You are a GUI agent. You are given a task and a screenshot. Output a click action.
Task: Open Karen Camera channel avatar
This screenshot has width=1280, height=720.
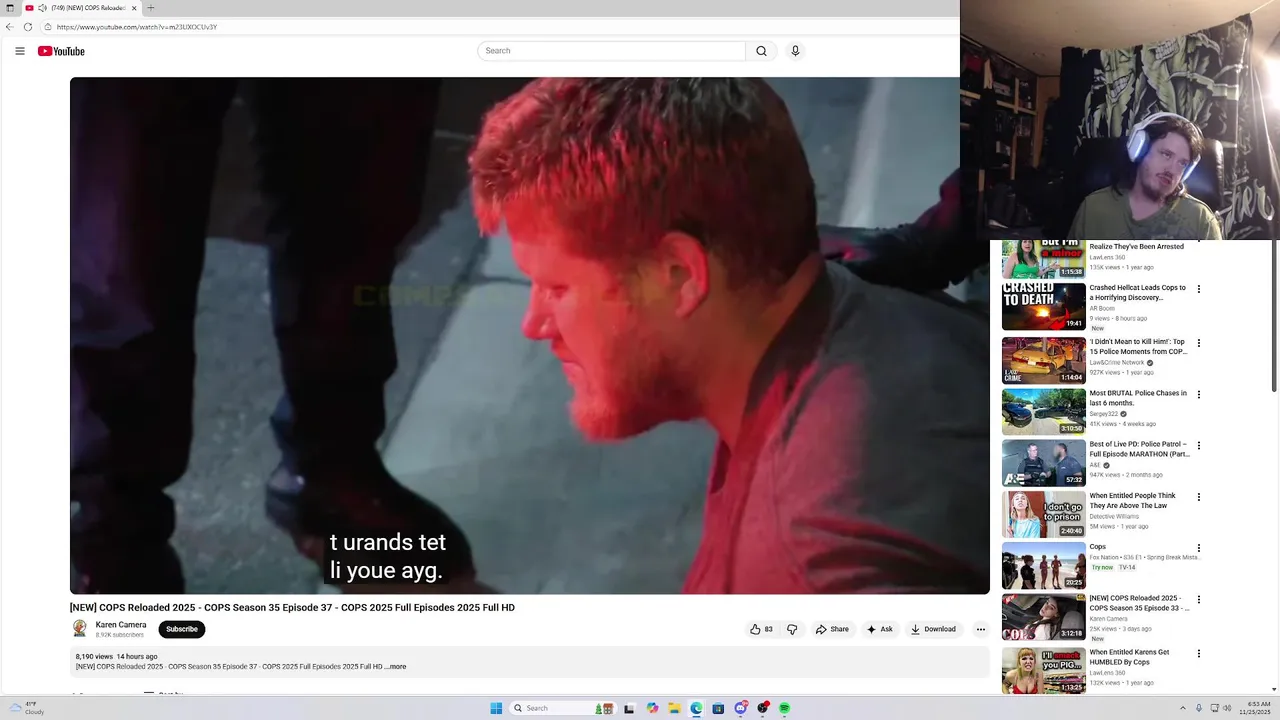pos(80,628)
